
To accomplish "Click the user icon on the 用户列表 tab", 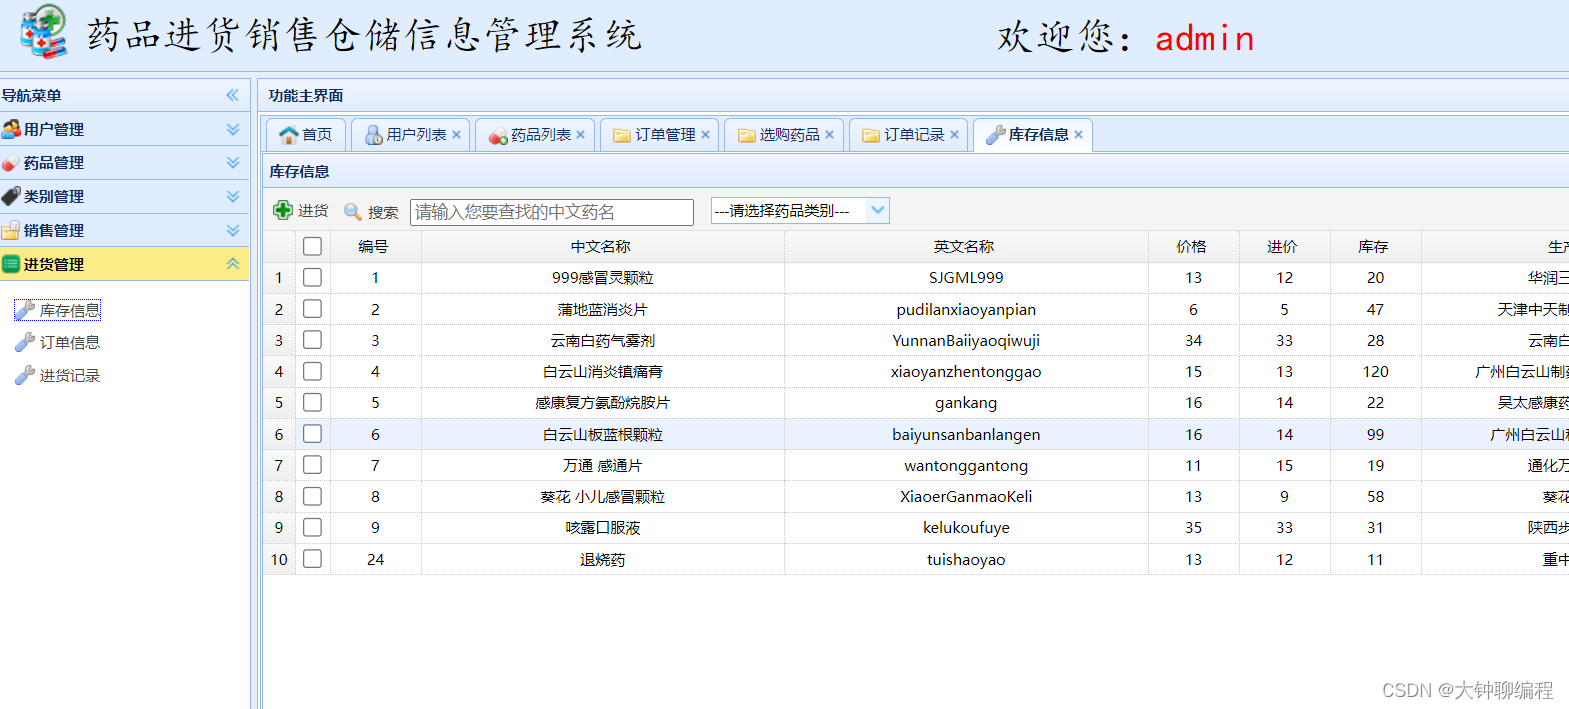I will pyautogui.click(x=374, y=135).
